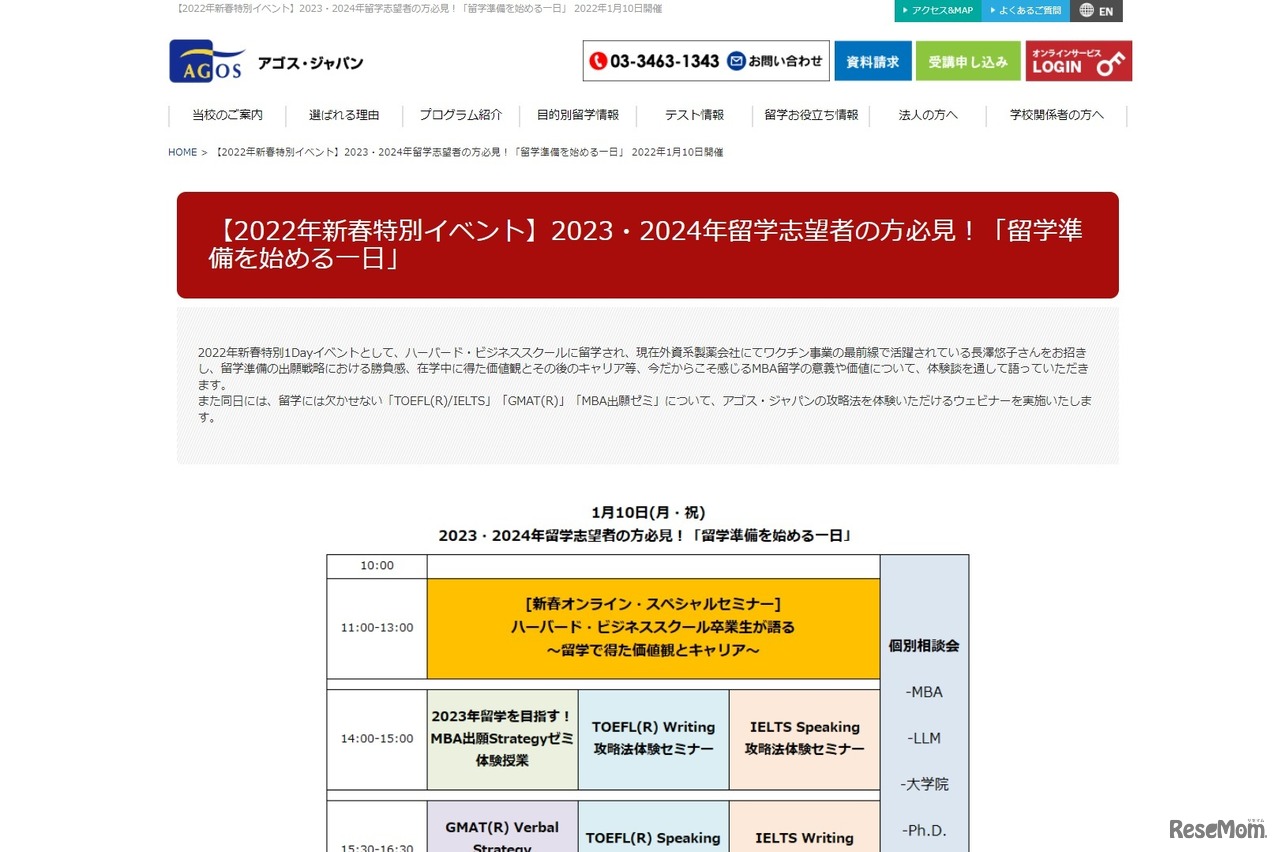Click the key icon on LOGIN button
Image resolution: width=1280 pixels, height=852 pixels.
[x=1109, y=64]
